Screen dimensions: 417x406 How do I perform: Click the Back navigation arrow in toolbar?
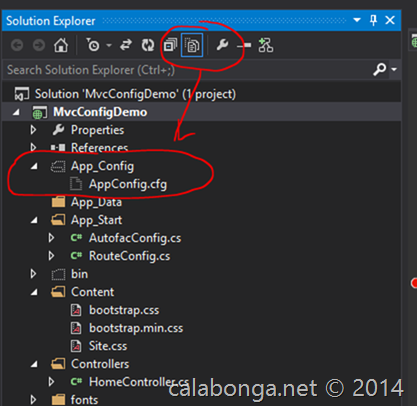pos(17,45)
